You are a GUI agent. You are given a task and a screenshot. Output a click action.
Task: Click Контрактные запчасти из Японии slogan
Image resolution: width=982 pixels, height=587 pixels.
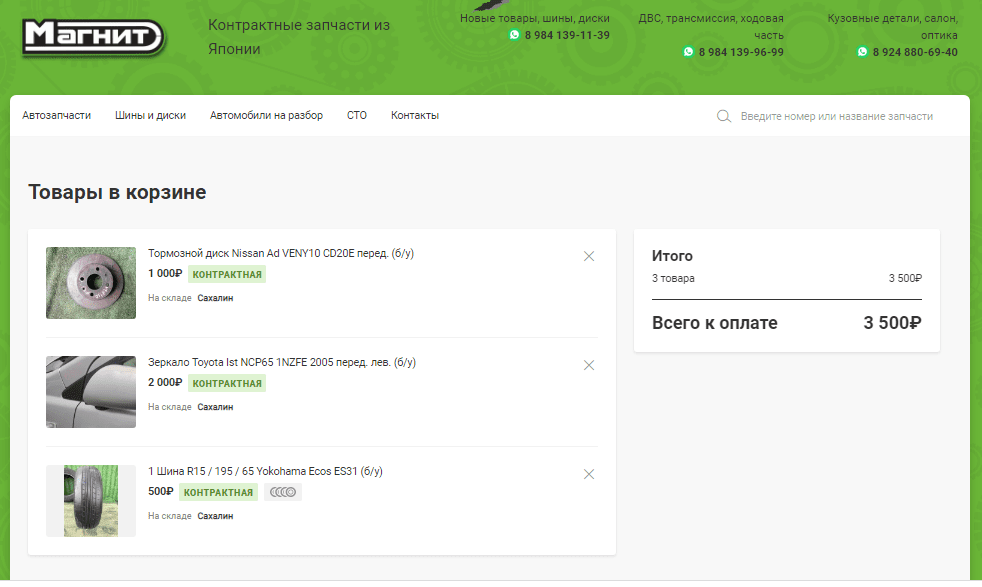(x=299, y=37)
